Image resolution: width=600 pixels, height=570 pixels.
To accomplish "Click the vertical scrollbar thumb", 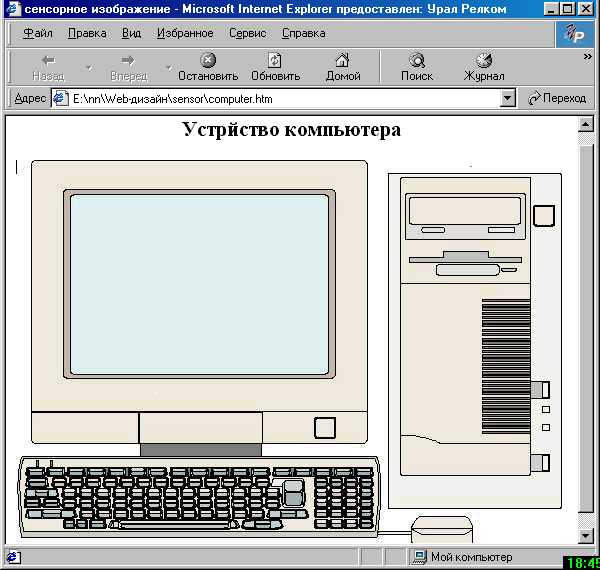I will 586,329.
